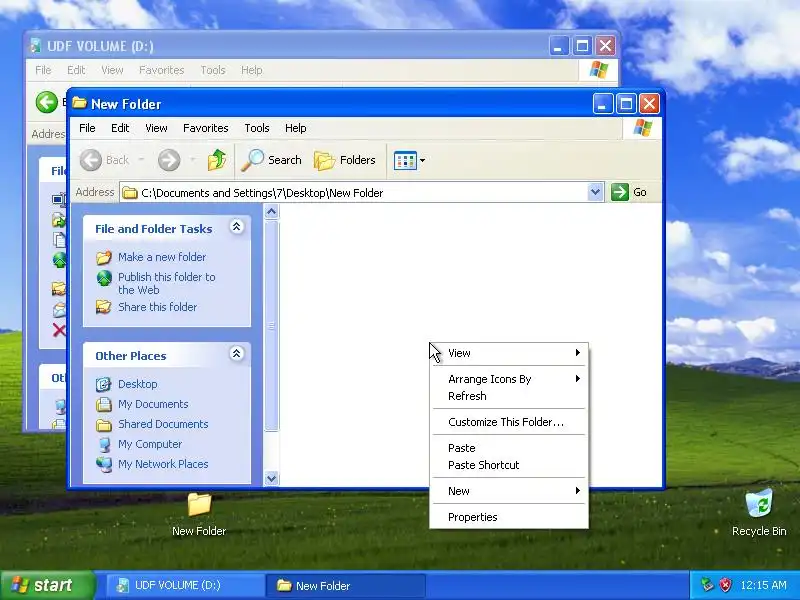
Task: Click the green Go arrow button
Action: [x=619, y=192]
